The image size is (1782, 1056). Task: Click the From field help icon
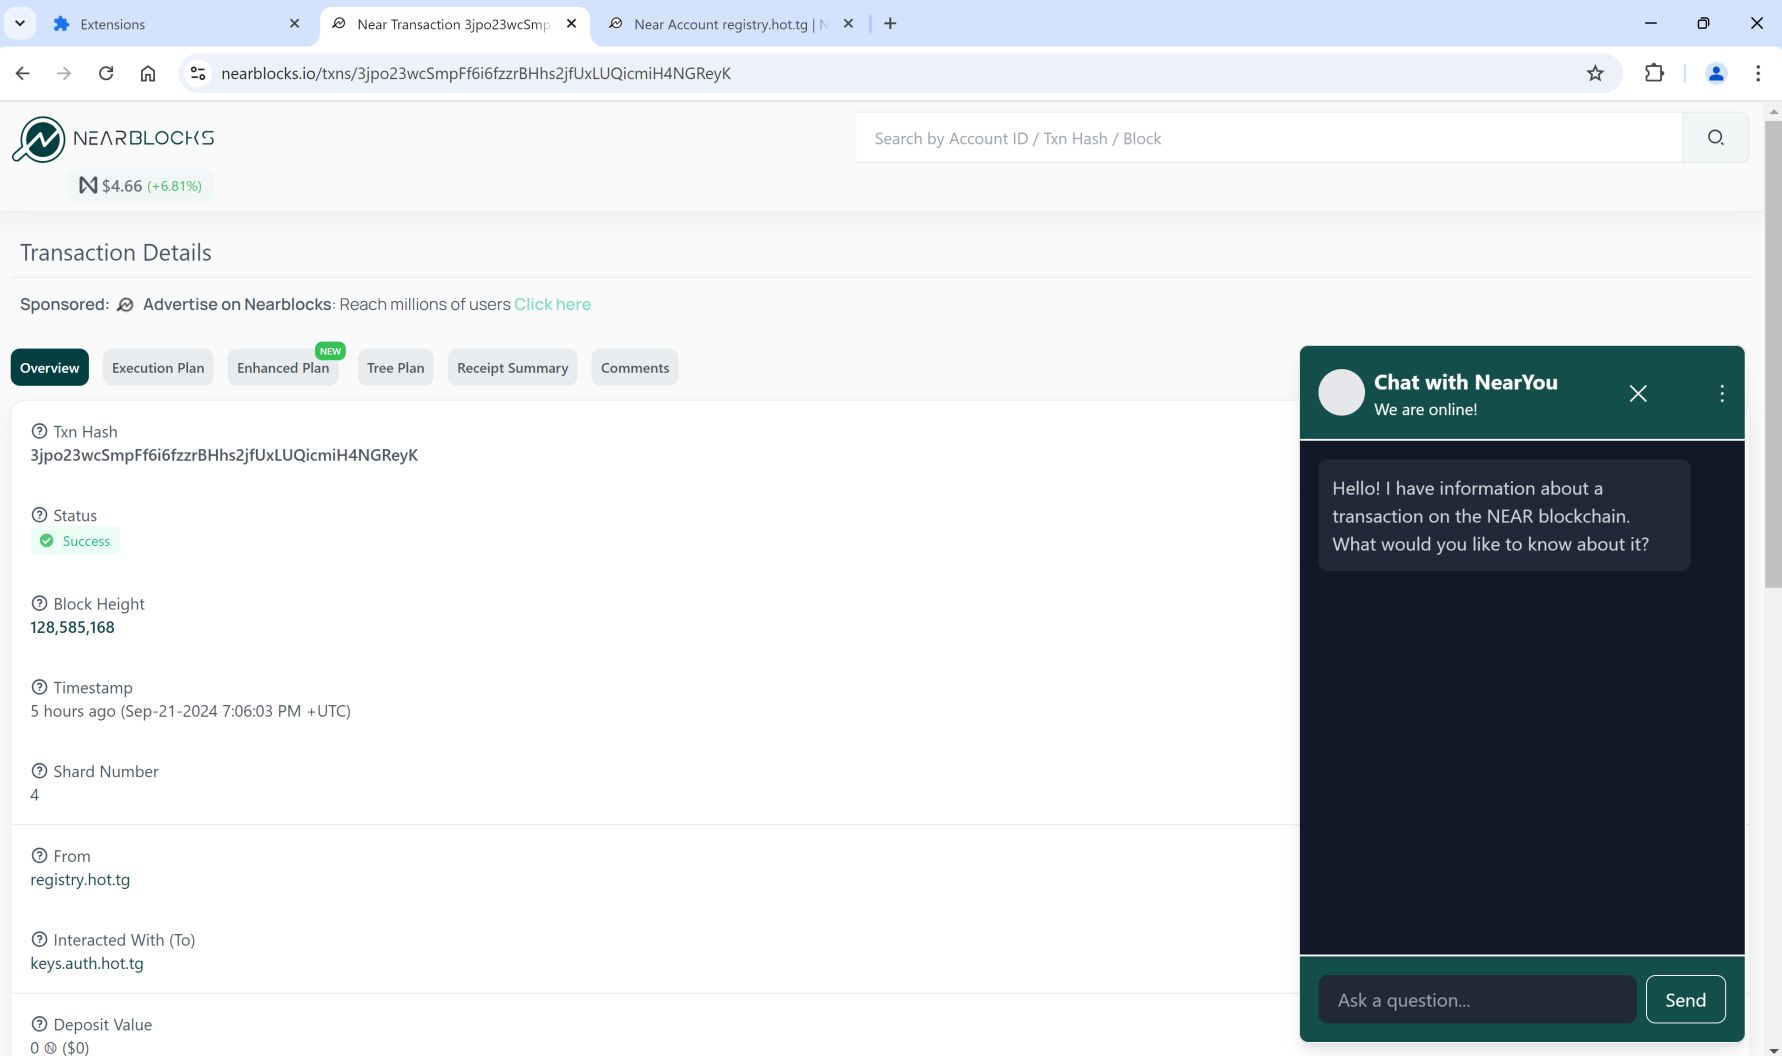[39, 856]
